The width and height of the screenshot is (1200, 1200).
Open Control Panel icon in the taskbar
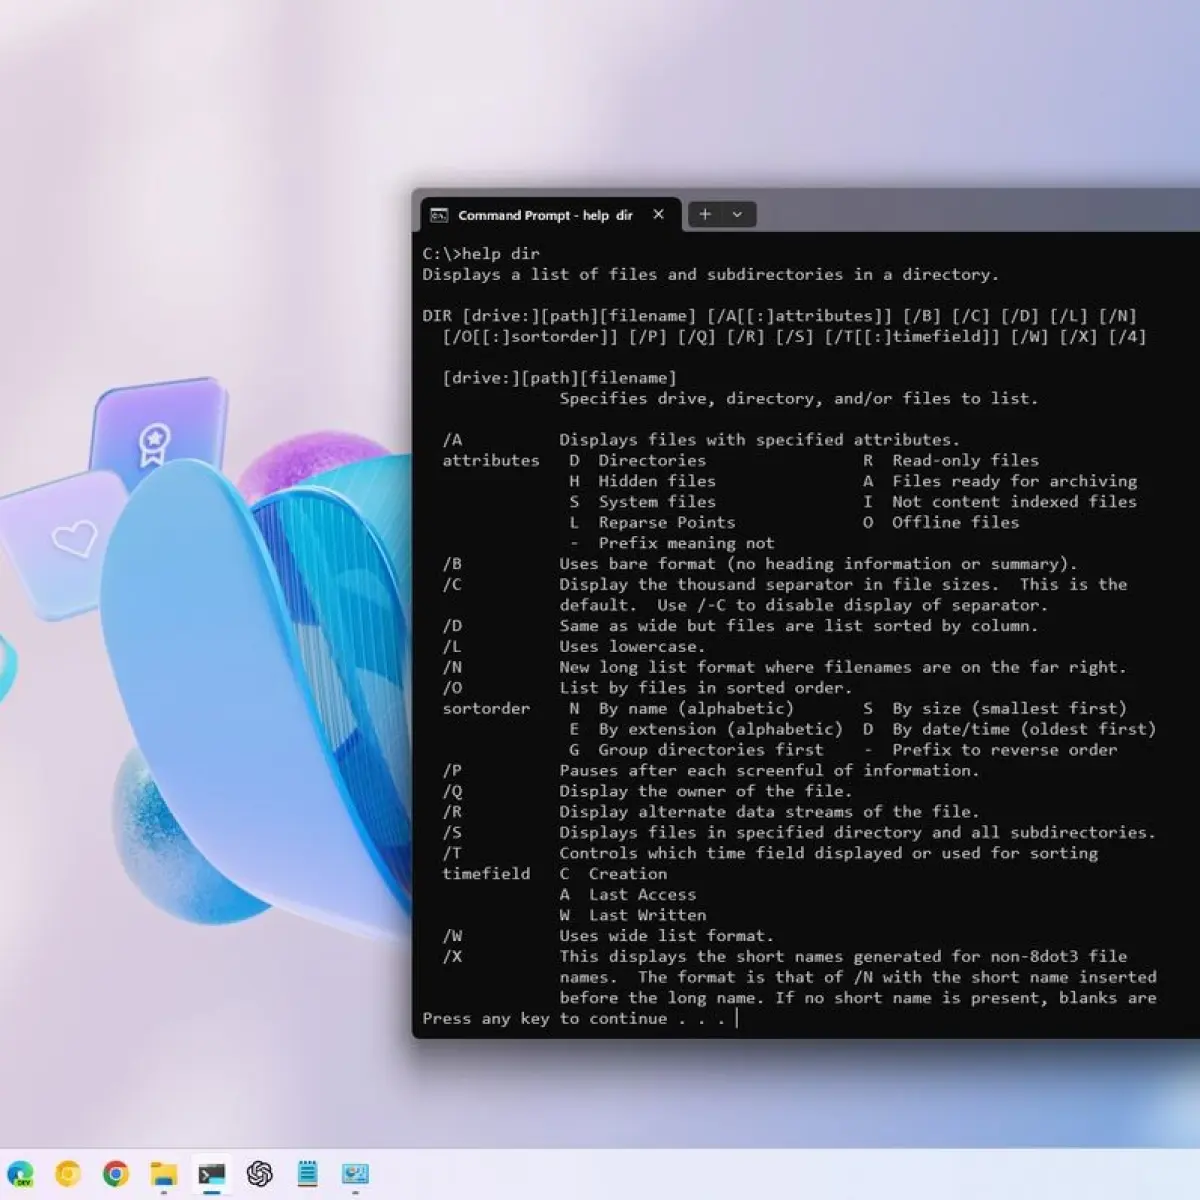pyautogui.click(x=355, y=1173)
